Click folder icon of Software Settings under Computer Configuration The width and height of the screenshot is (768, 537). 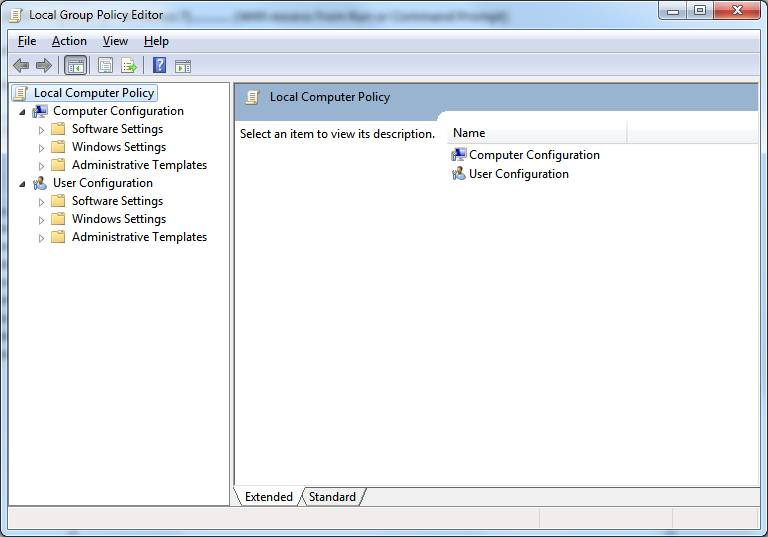coord(58,129)
